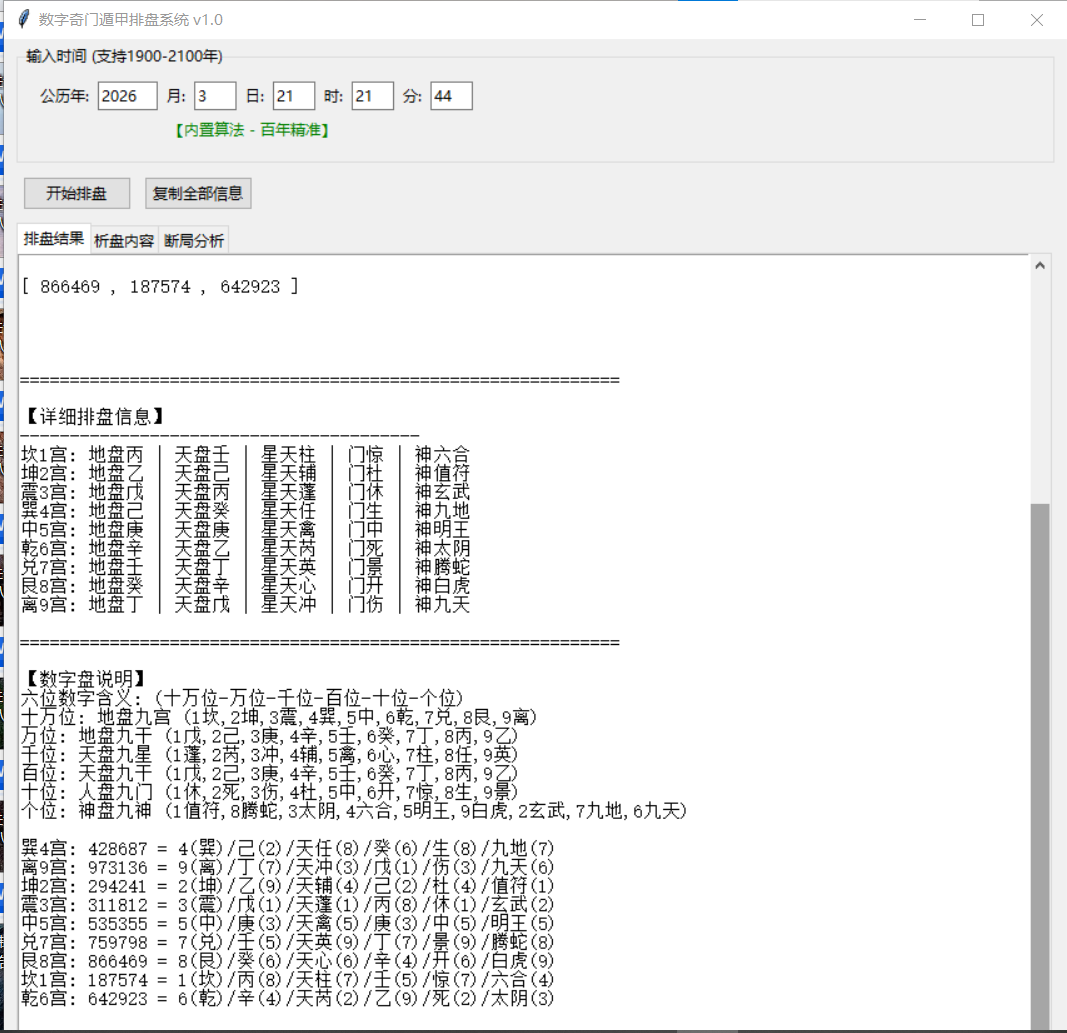
Task: Click the 个位: 神盘九神 line
Action: 354,810
